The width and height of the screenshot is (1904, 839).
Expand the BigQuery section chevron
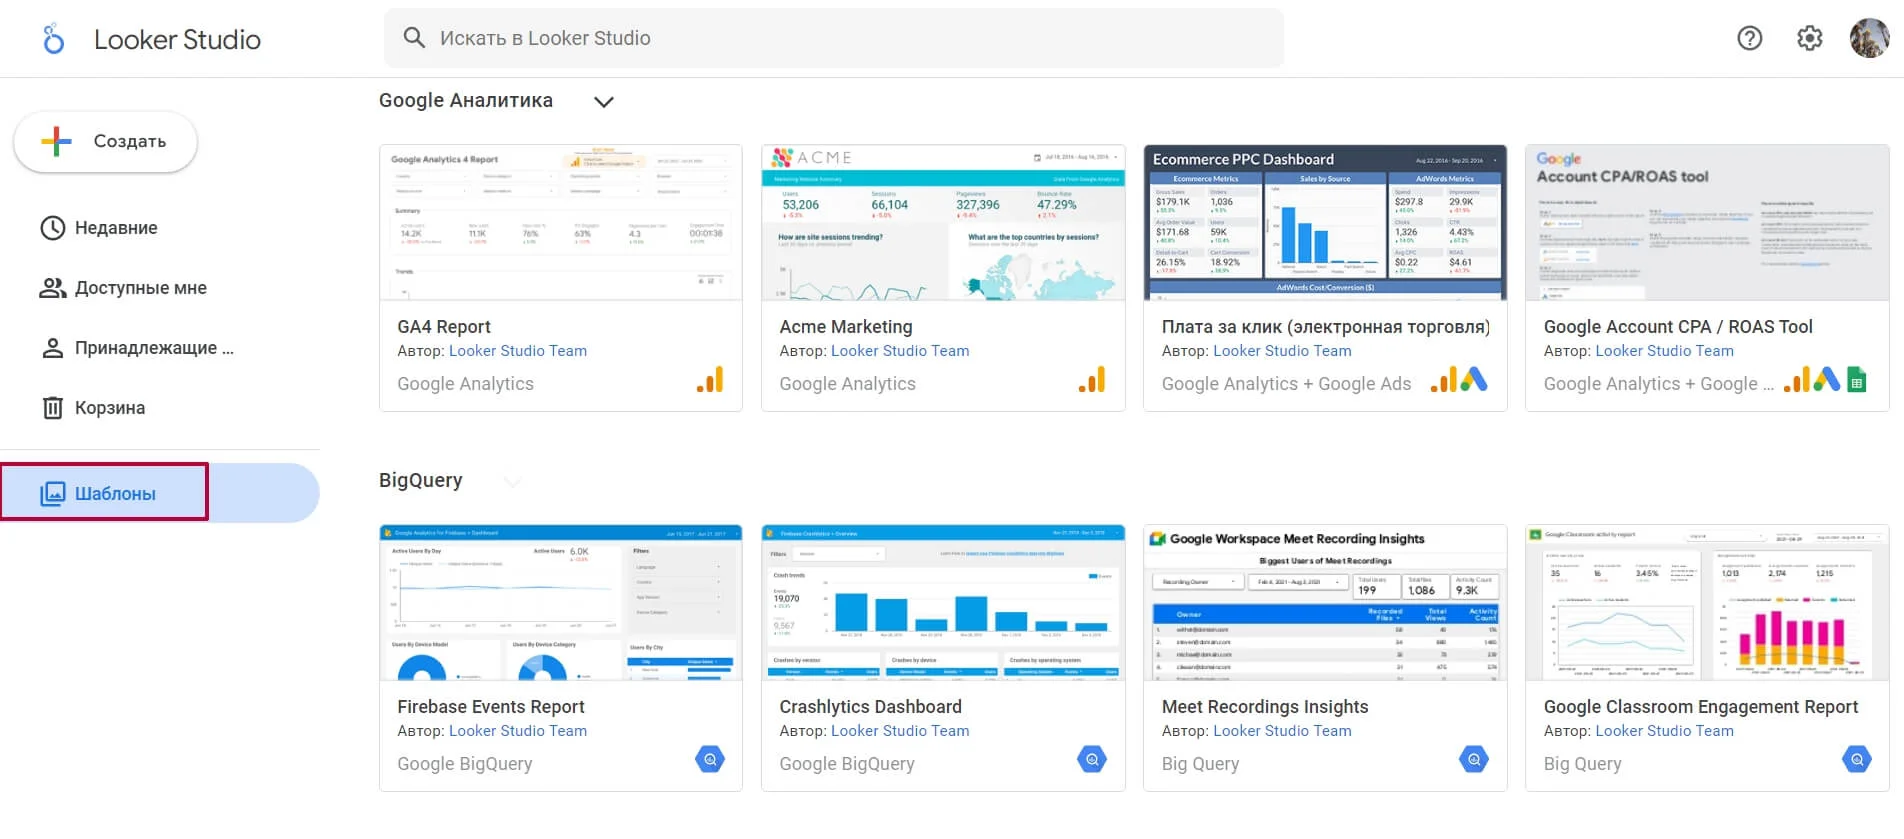coord(513,481)
